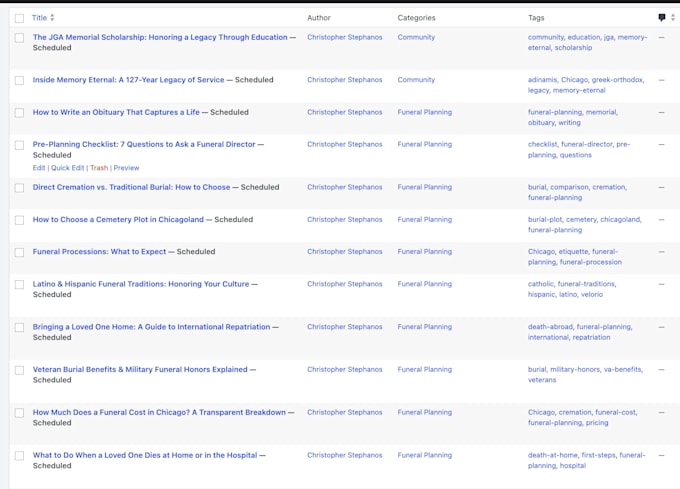Viewport: 680px width, 489px height.
Task: Preview the Pre-Planning Checklist post
Action: pos(126,168)
